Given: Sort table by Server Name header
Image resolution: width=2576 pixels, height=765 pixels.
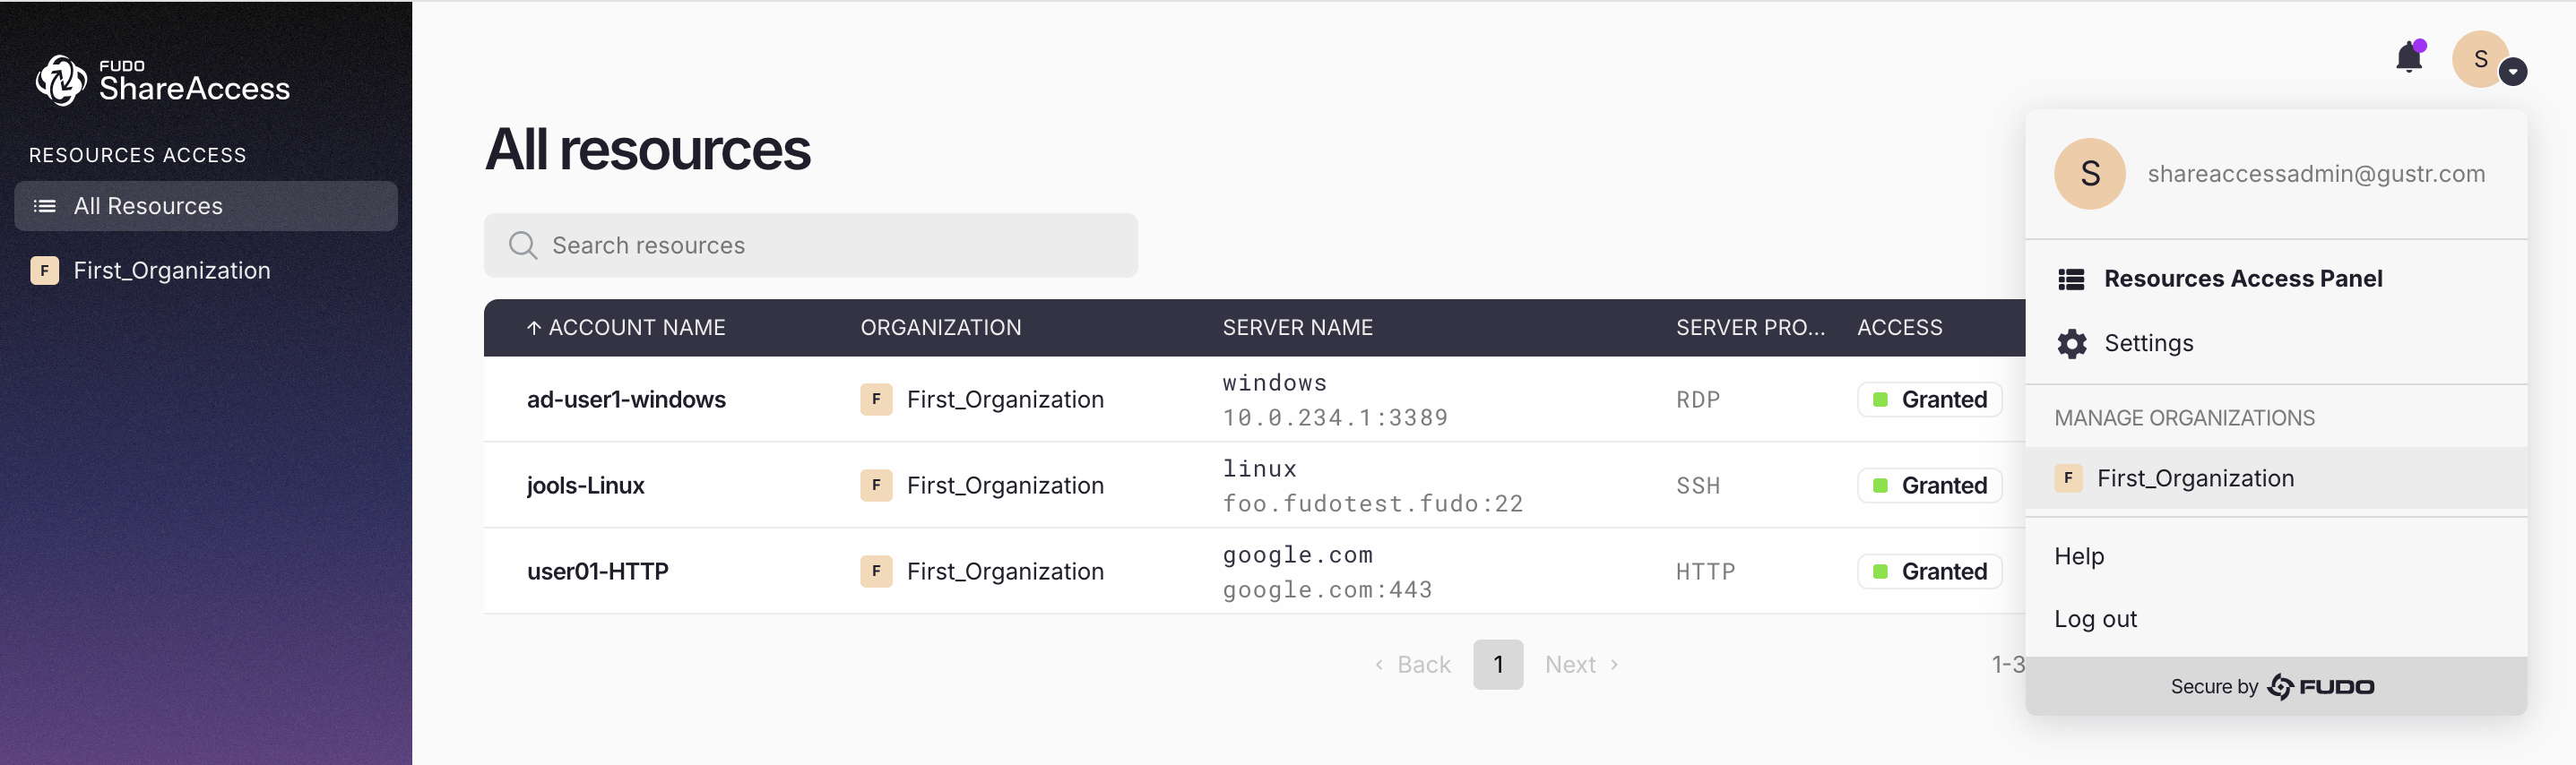Looking at the screenshot, I should coord(1297,328).
